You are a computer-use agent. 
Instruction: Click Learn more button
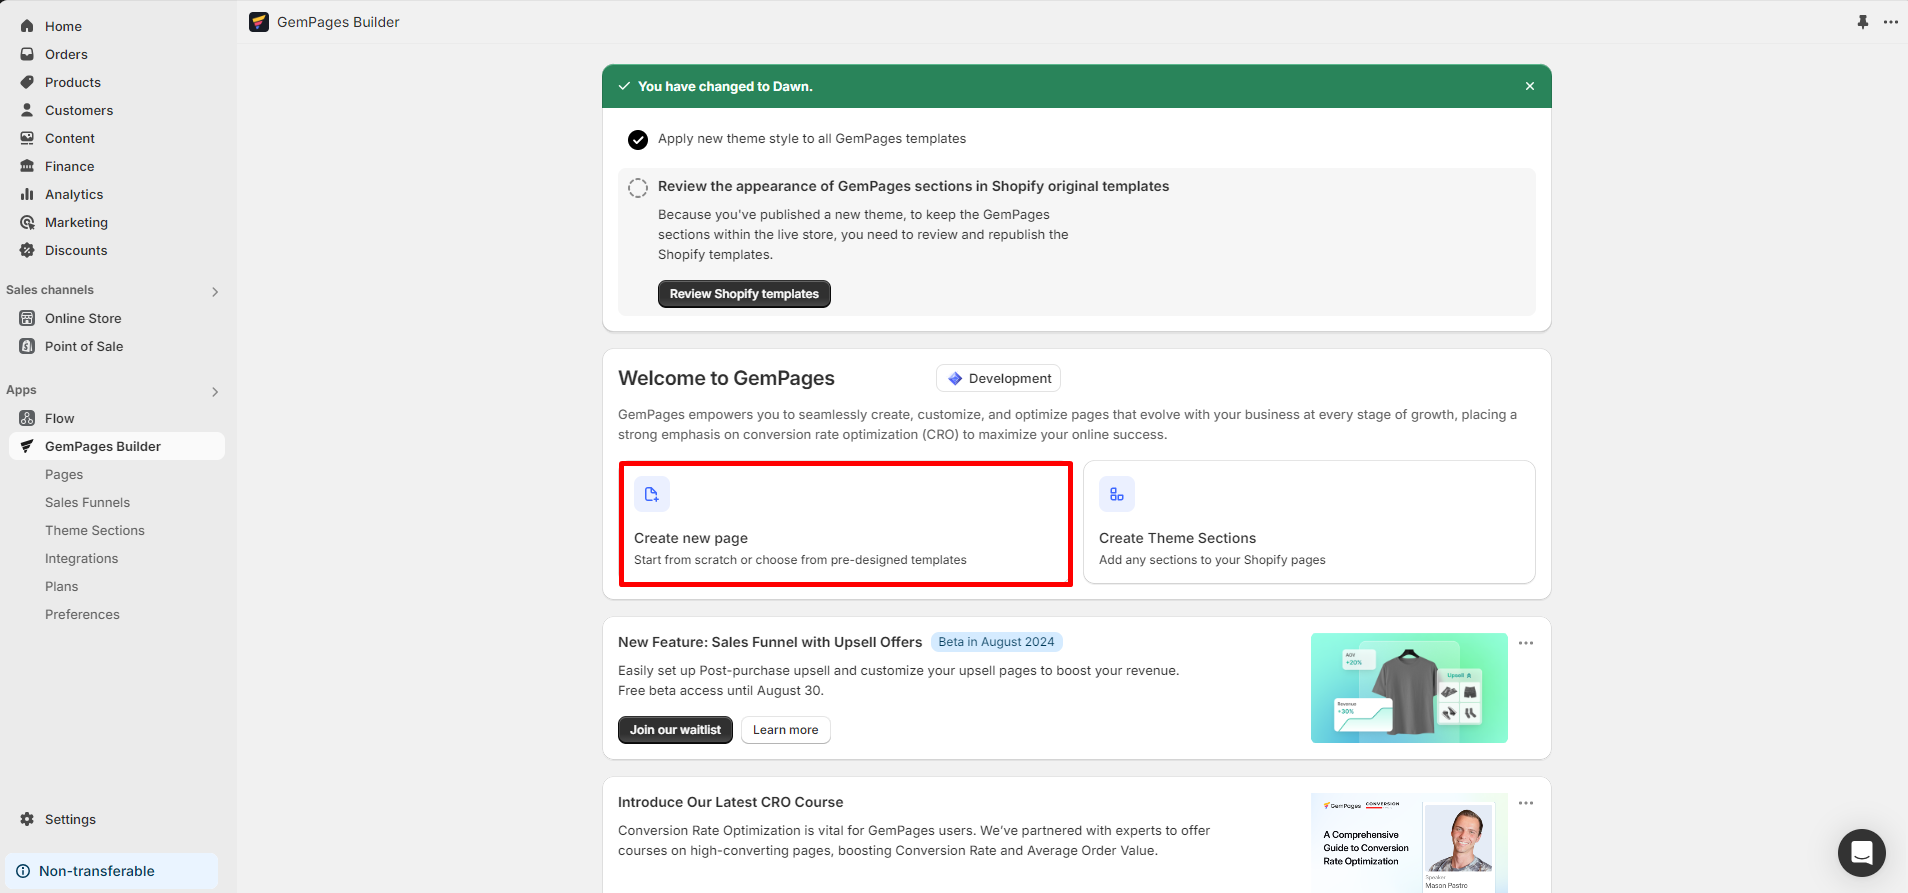pyautogui.click(x=785, y=730)
